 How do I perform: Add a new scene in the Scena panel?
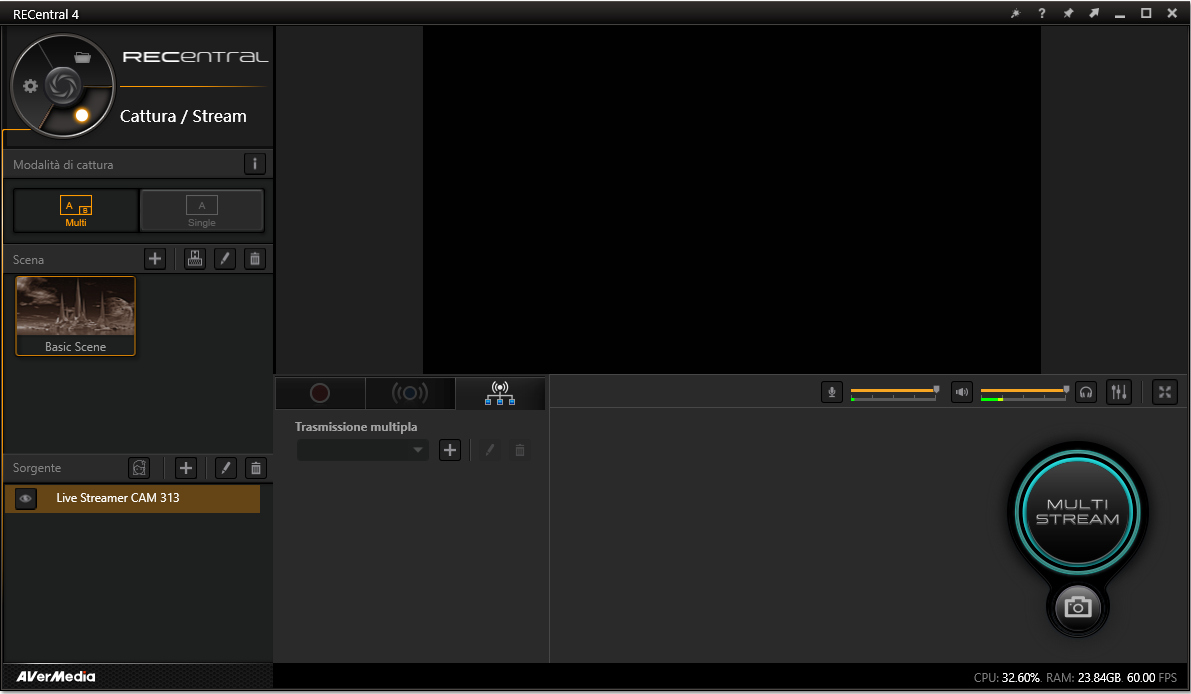coord(155,259)
